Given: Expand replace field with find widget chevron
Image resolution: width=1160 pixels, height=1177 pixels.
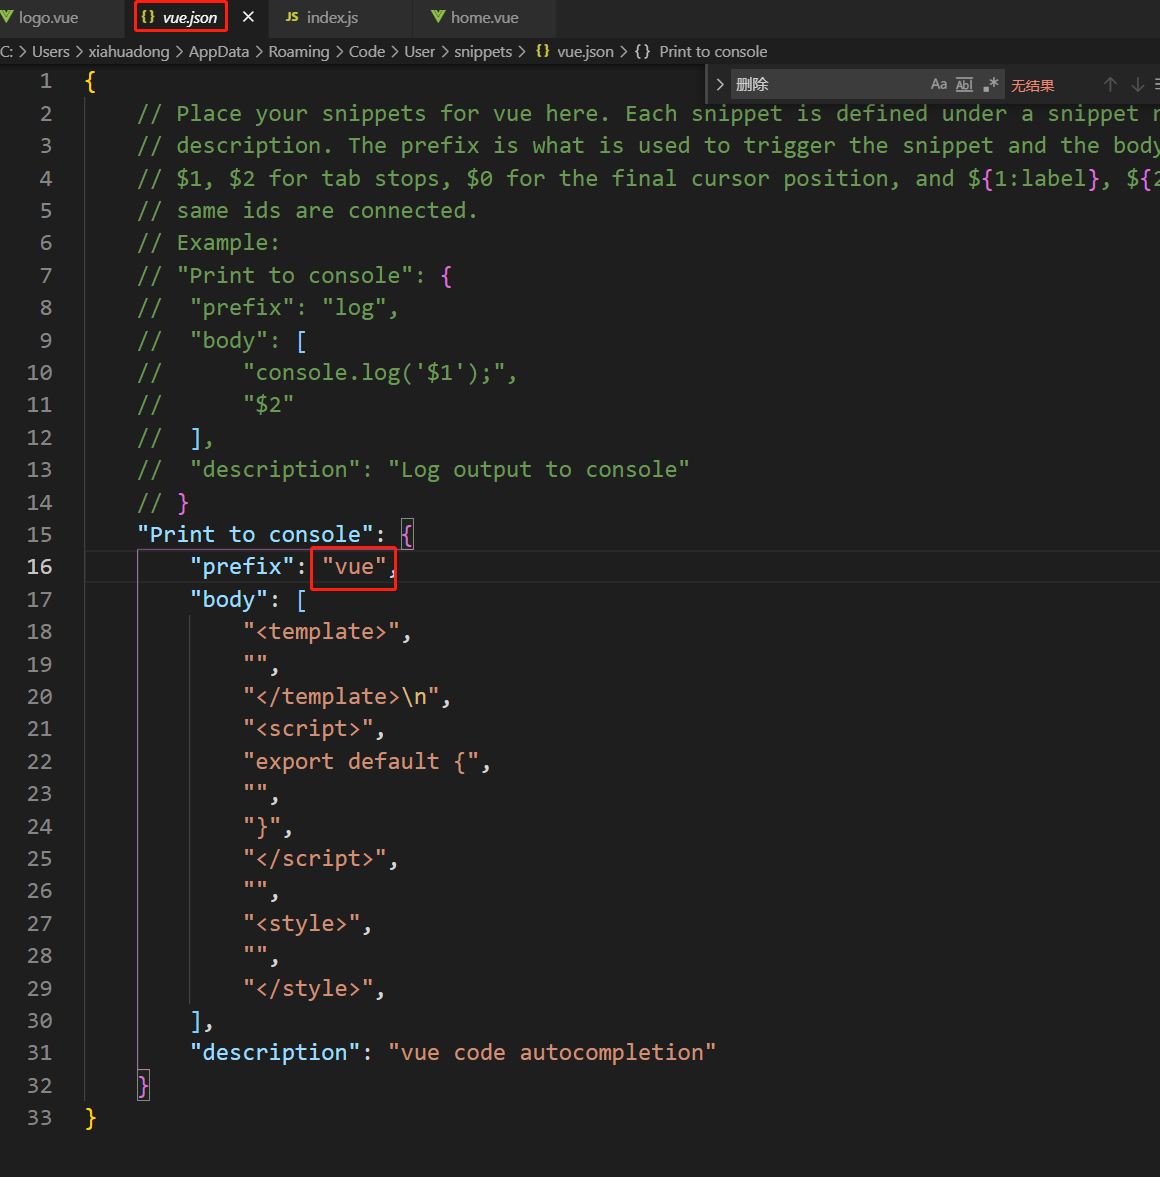Looking at the screenshot, I should pyautogui.click(x=720, y=84).
